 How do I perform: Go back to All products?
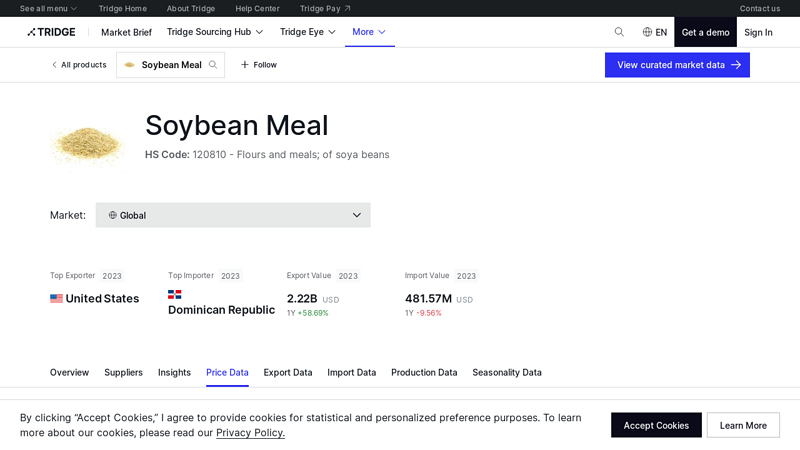pyautogui.click(x=79, y=65)
